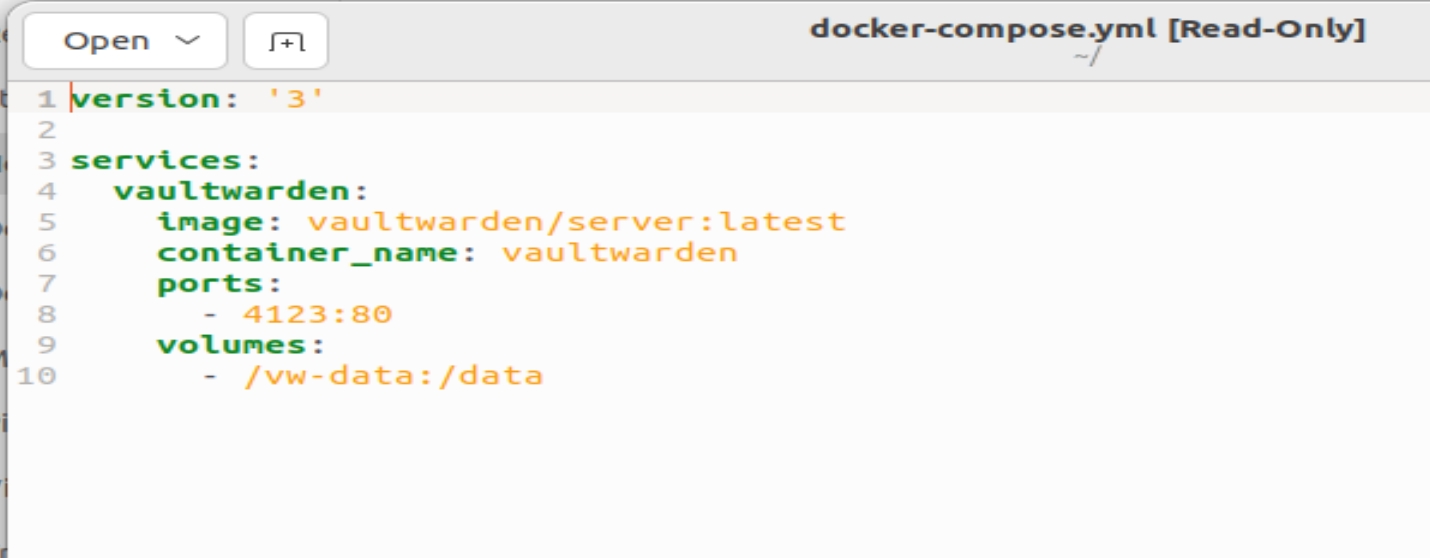
Task: Click the docker-compose.yml [Read-Only] title
Action: [1087, 29]
